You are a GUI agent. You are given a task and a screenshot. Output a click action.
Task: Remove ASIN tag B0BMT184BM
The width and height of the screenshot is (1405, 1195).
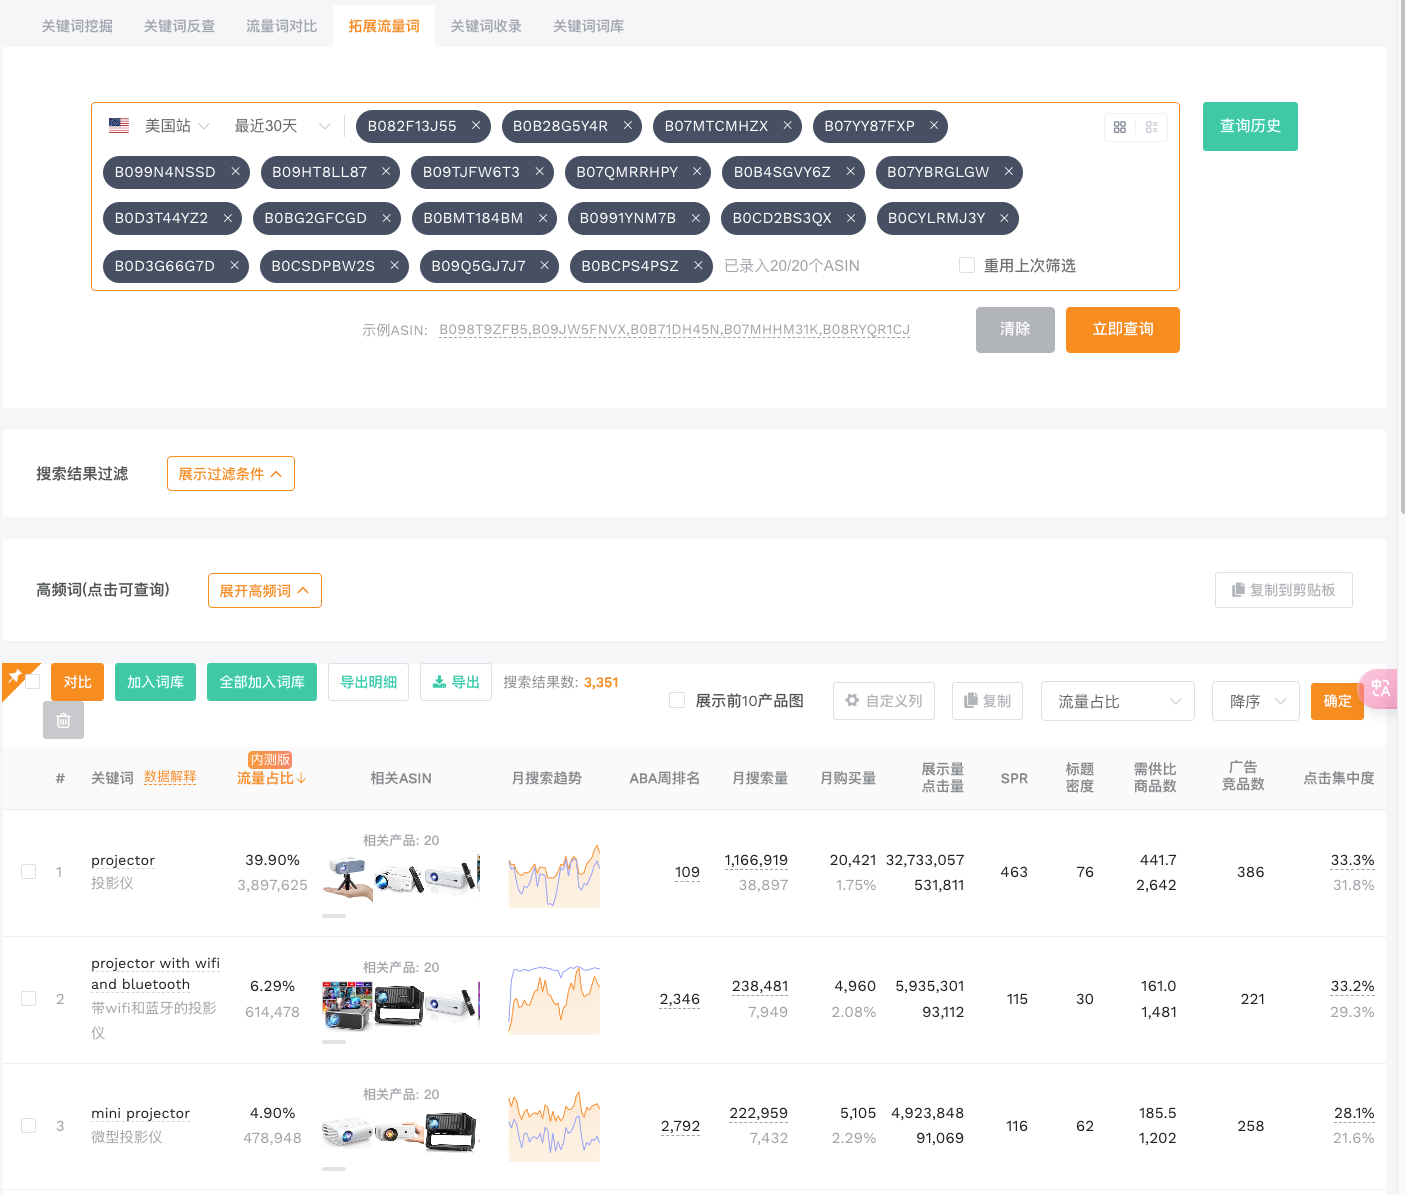point(542,218)
